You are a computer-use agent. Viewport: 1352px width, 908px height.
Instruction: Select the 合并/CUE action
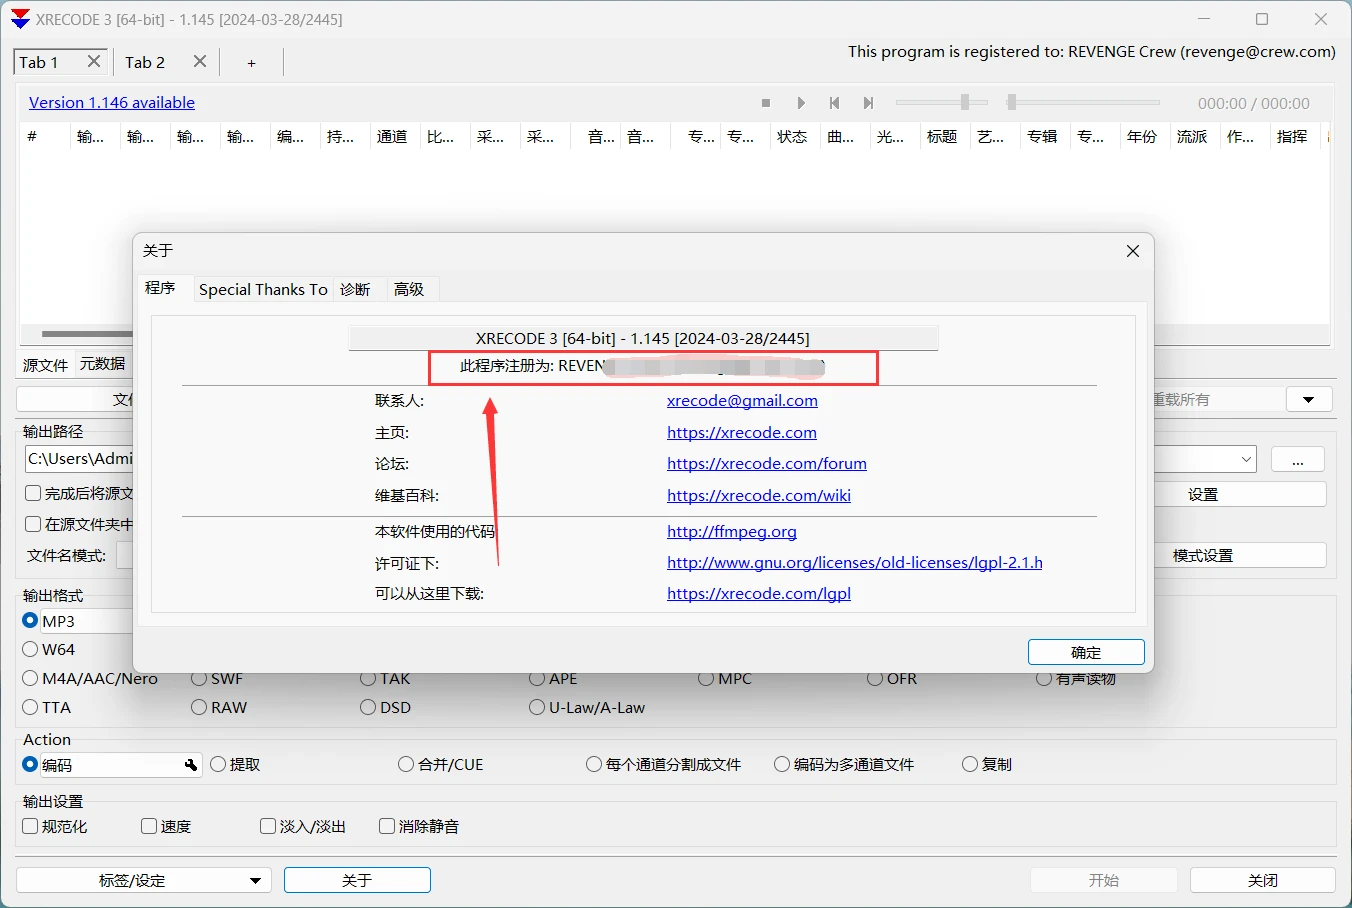pyautogui.click(x=406, y=764)
